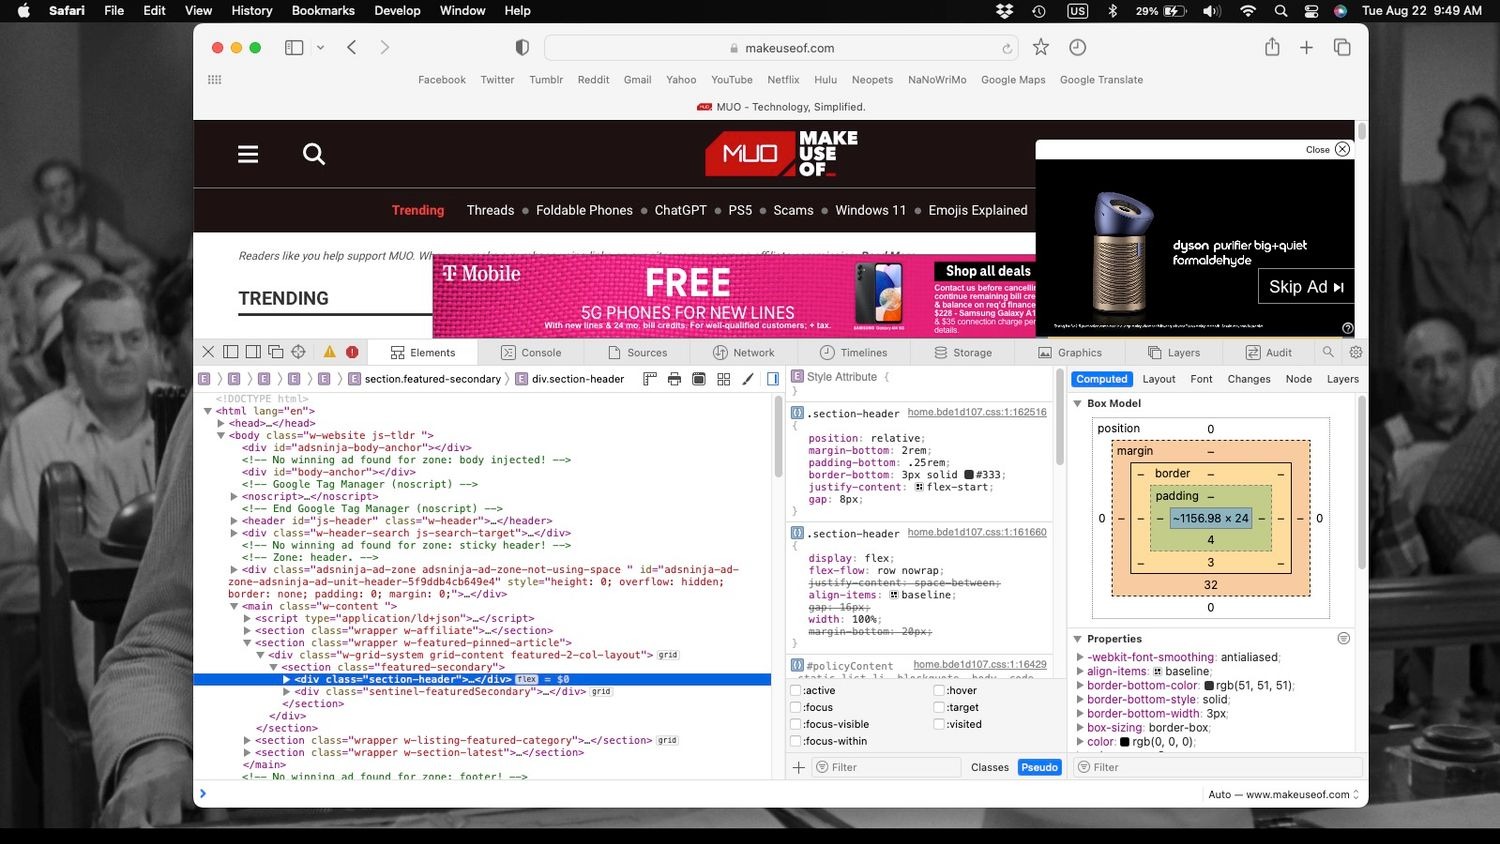Enable print media styles with printer icon

(x=674, y=379)
